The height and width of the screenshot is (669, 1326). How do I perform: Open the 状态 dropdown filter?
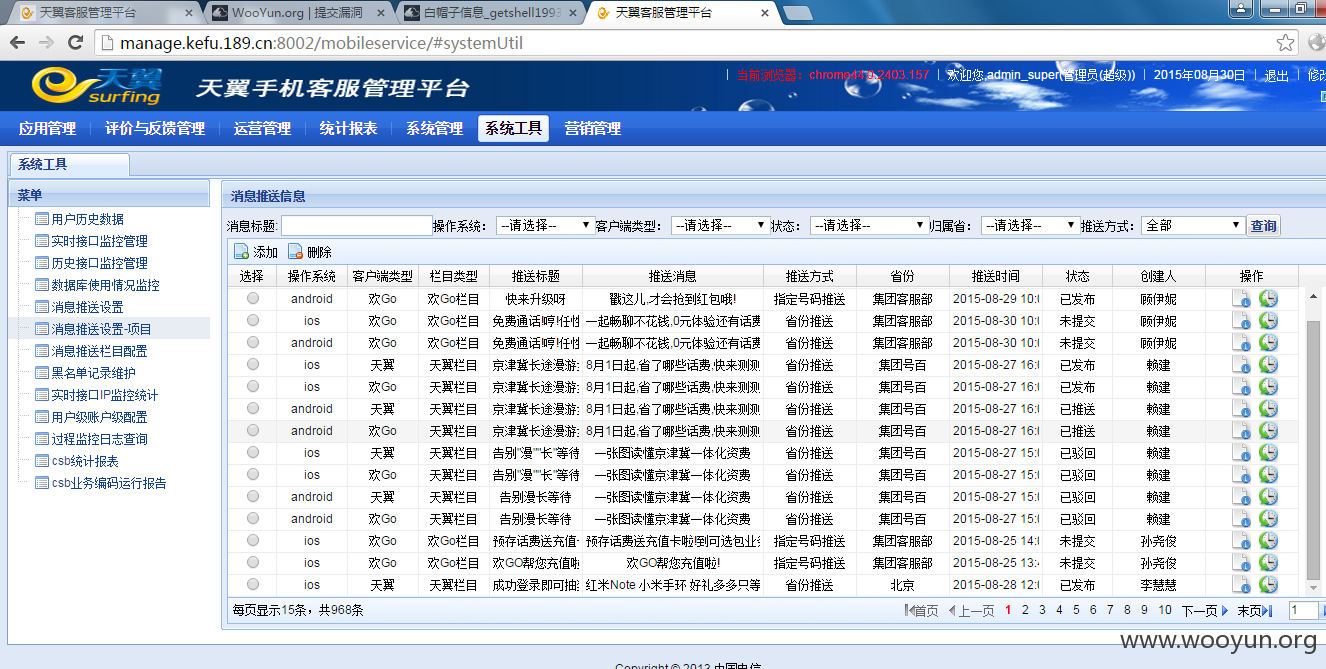(x=869, y=225)
